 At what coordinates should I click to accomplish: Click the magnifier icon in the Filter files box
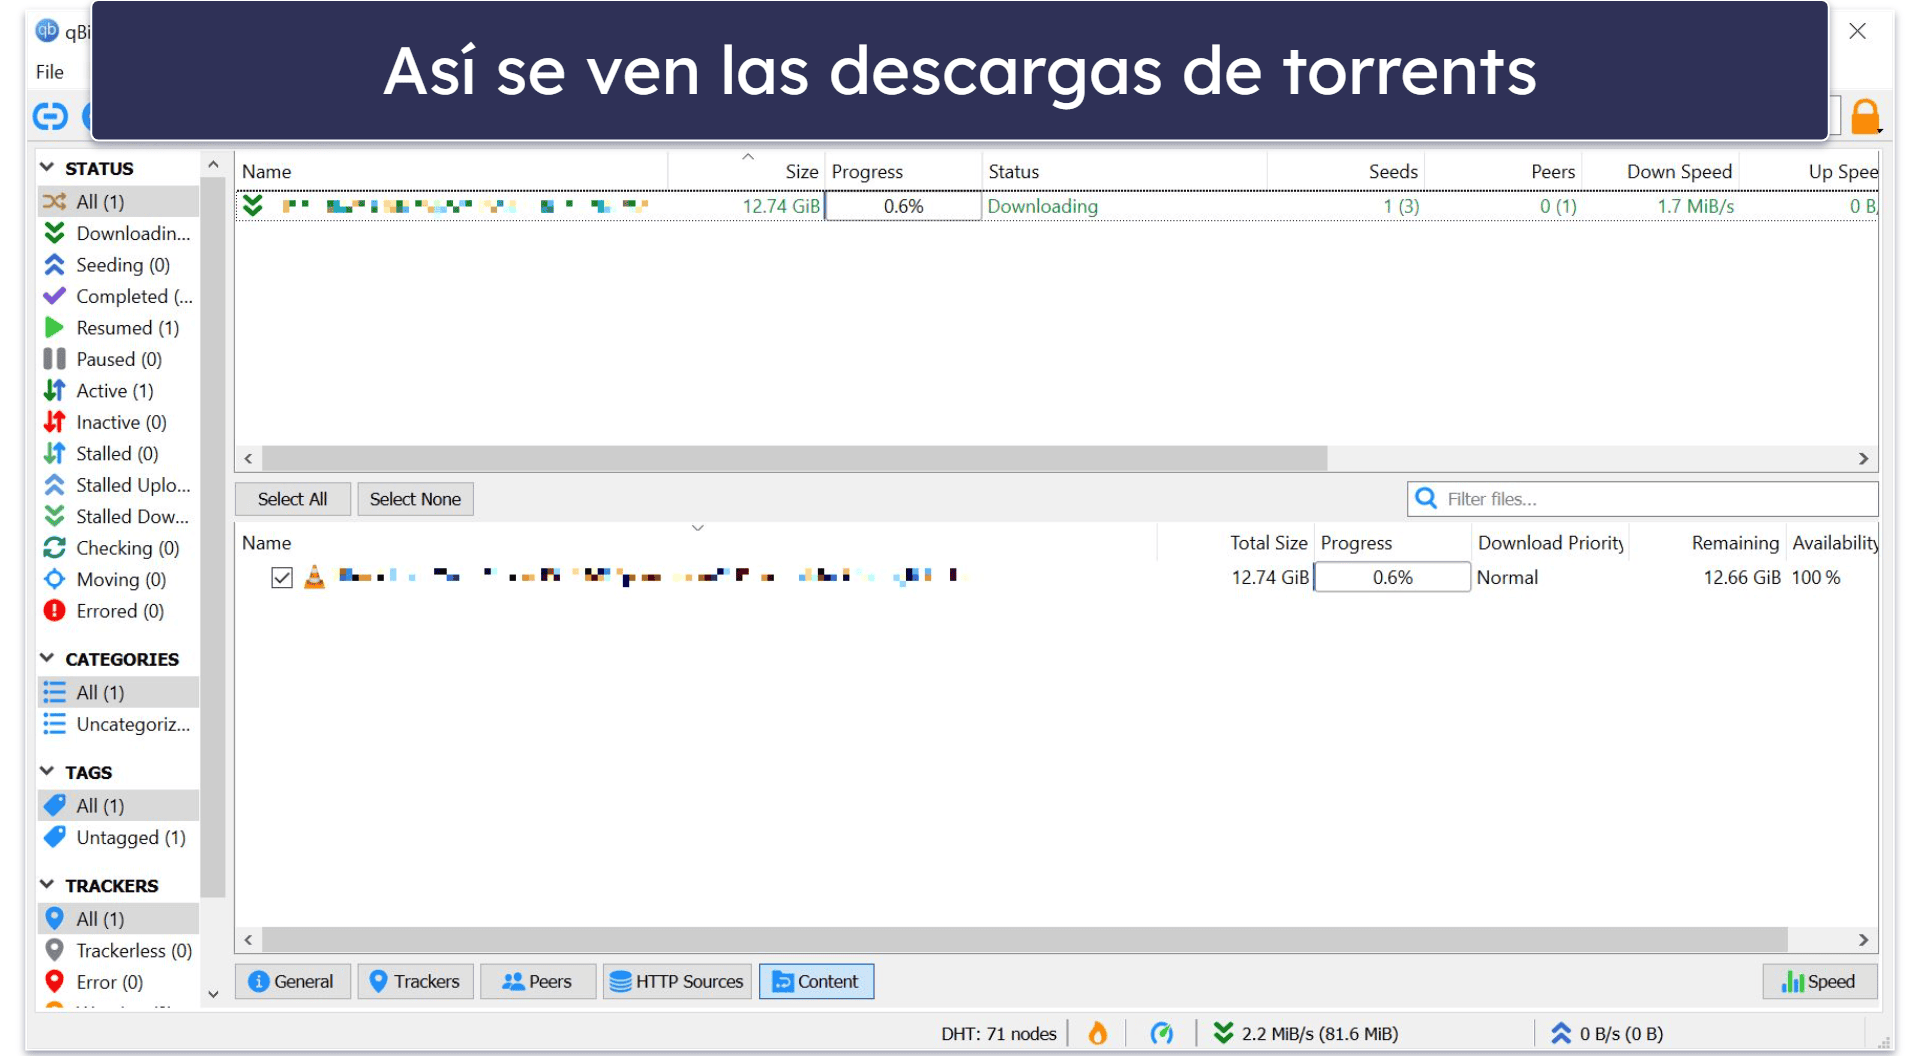pos(1424,498)
